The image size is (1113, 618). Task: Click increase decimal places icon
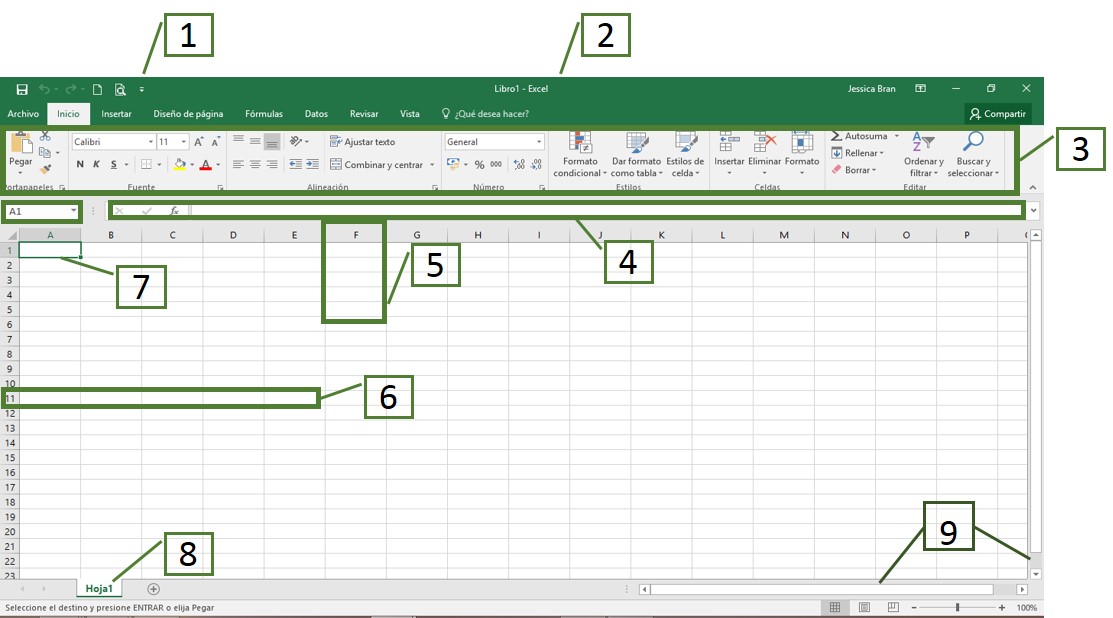[x=520, y=165]
